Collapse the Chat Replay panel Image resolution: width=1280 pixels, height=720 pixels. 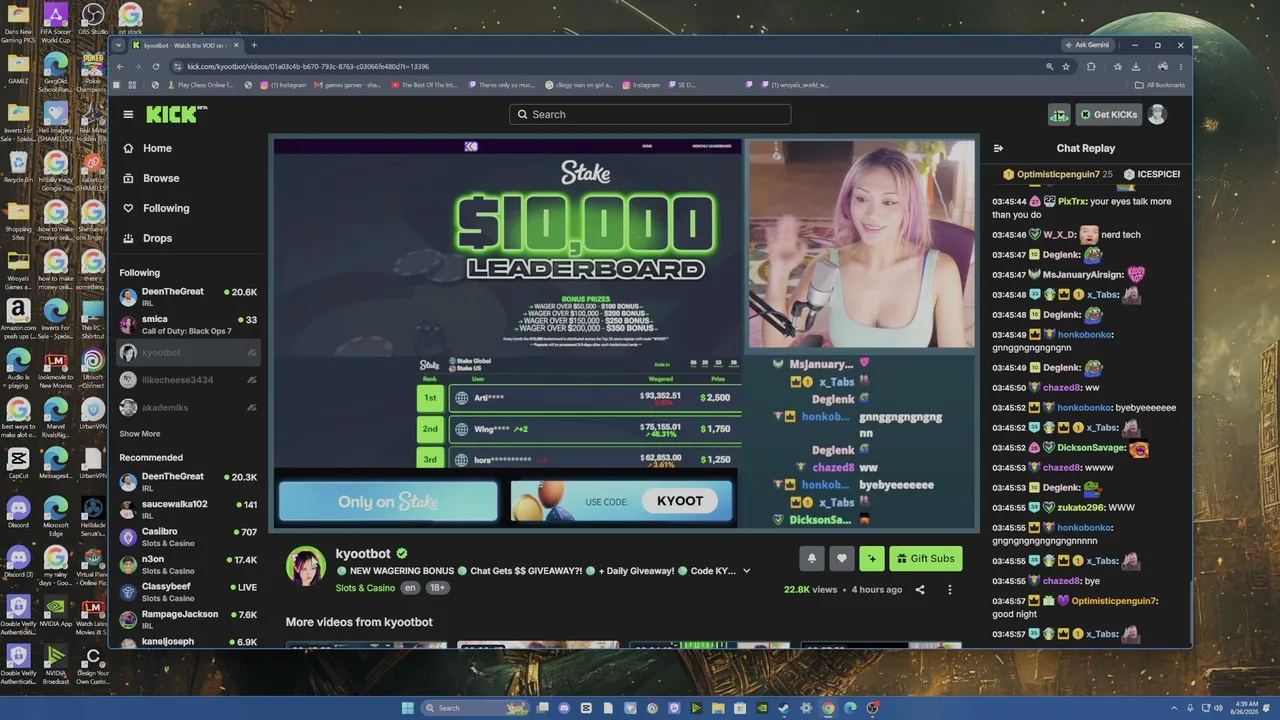pos(998,148)
